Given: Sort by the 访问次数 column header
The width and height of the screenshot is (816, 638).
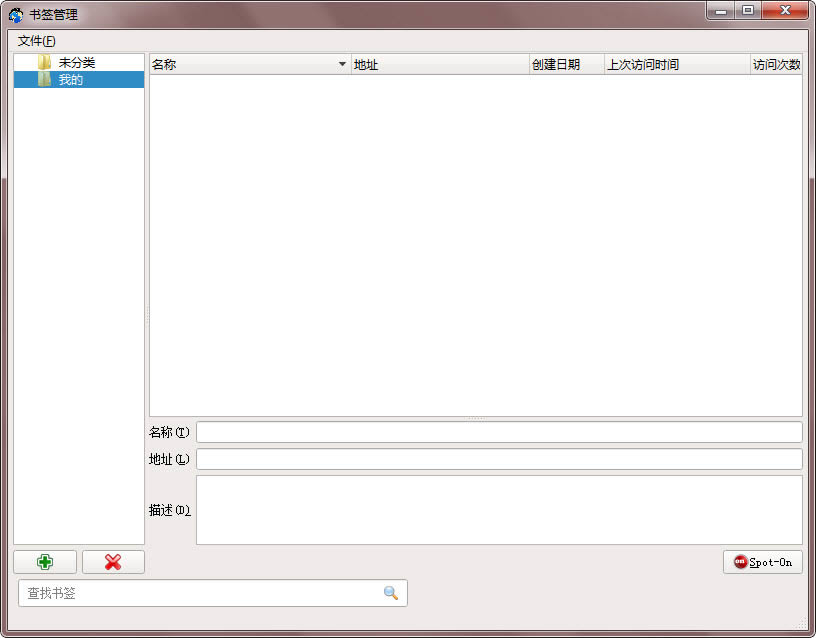Looking at the screenshot, I should [776, 65].
